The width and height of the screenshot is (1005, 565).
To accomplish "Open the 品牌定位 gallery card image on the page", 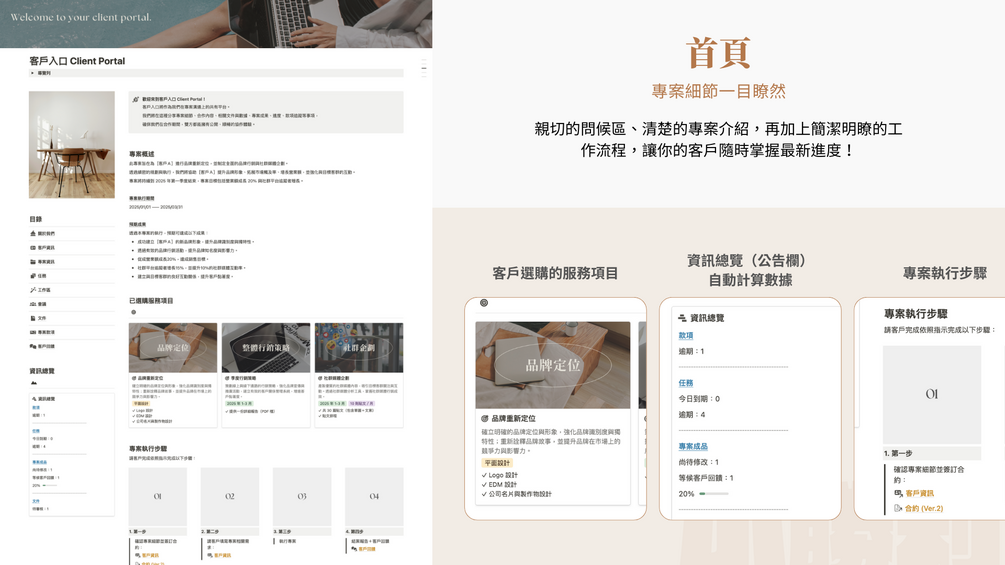I will [x=173, y=347].
